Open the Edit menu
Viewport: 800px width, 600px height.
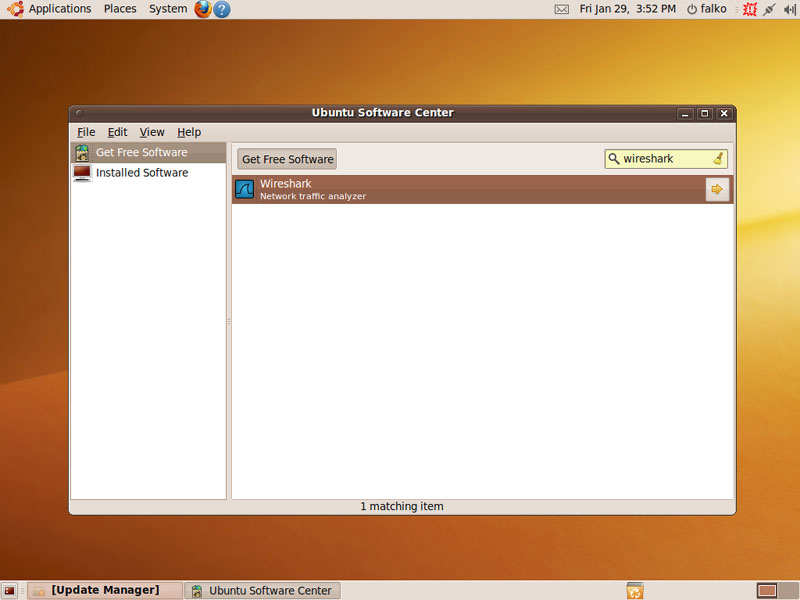click(x=118, y=132)
